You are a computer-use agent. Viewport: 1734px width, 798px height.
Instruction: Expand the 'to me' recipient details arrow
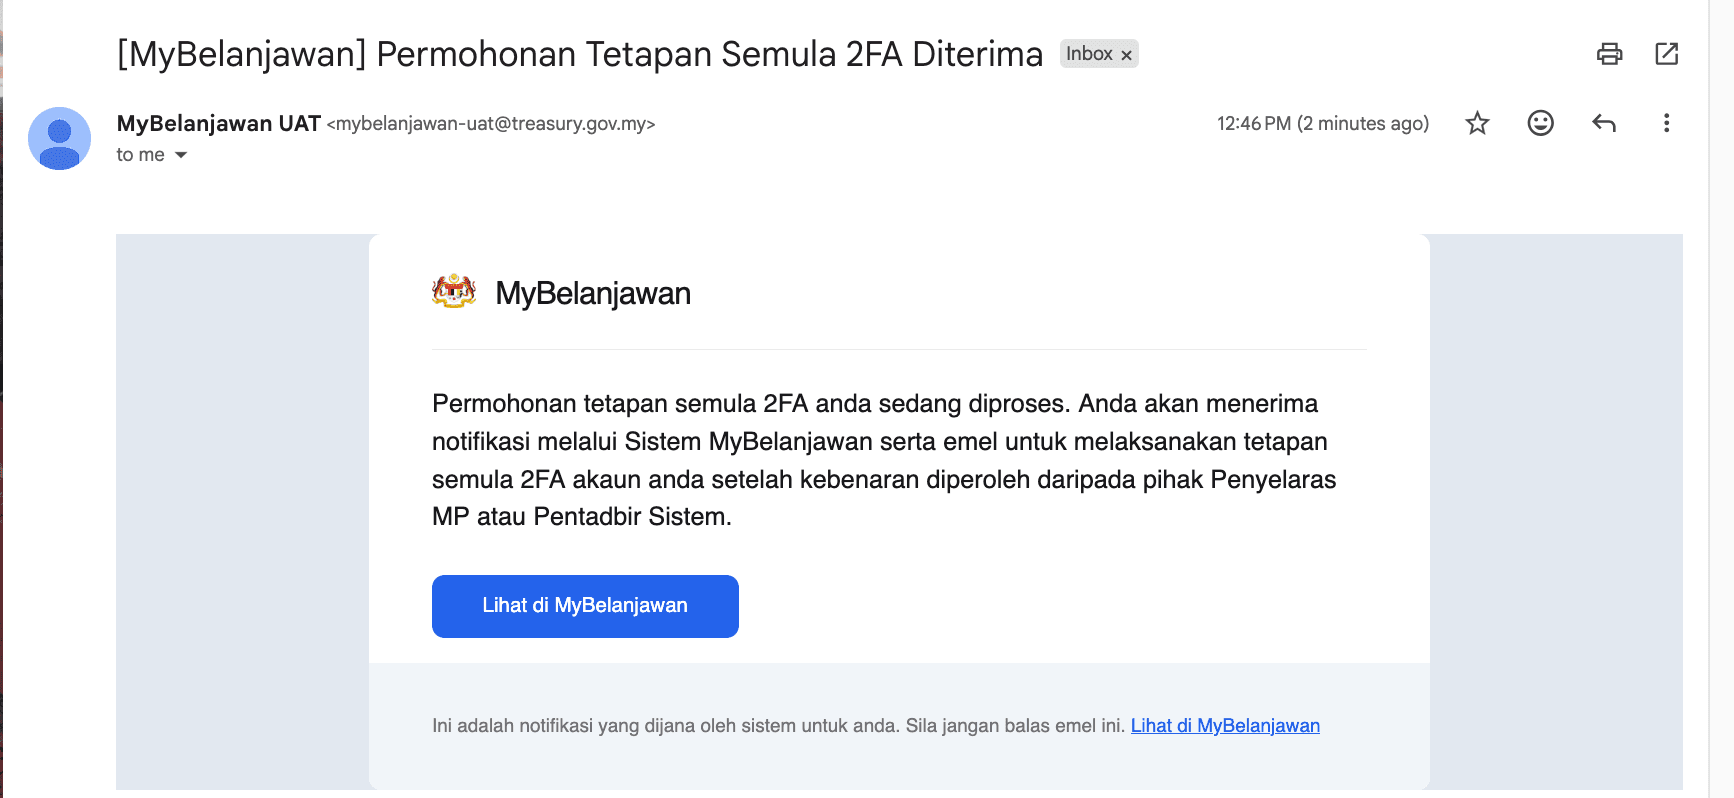coord(181,155)
